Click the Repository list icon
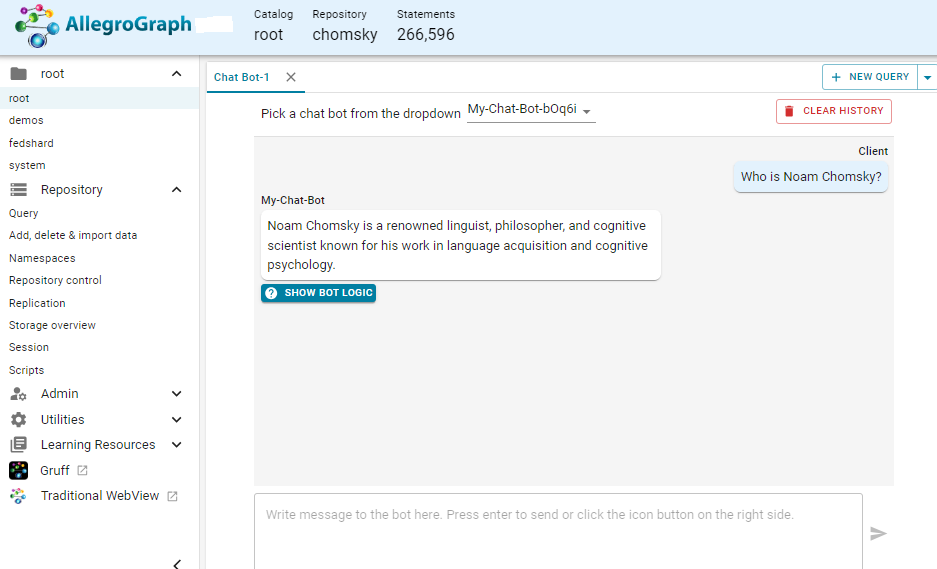Screen dimensions: 937x569 click(18, 190)
